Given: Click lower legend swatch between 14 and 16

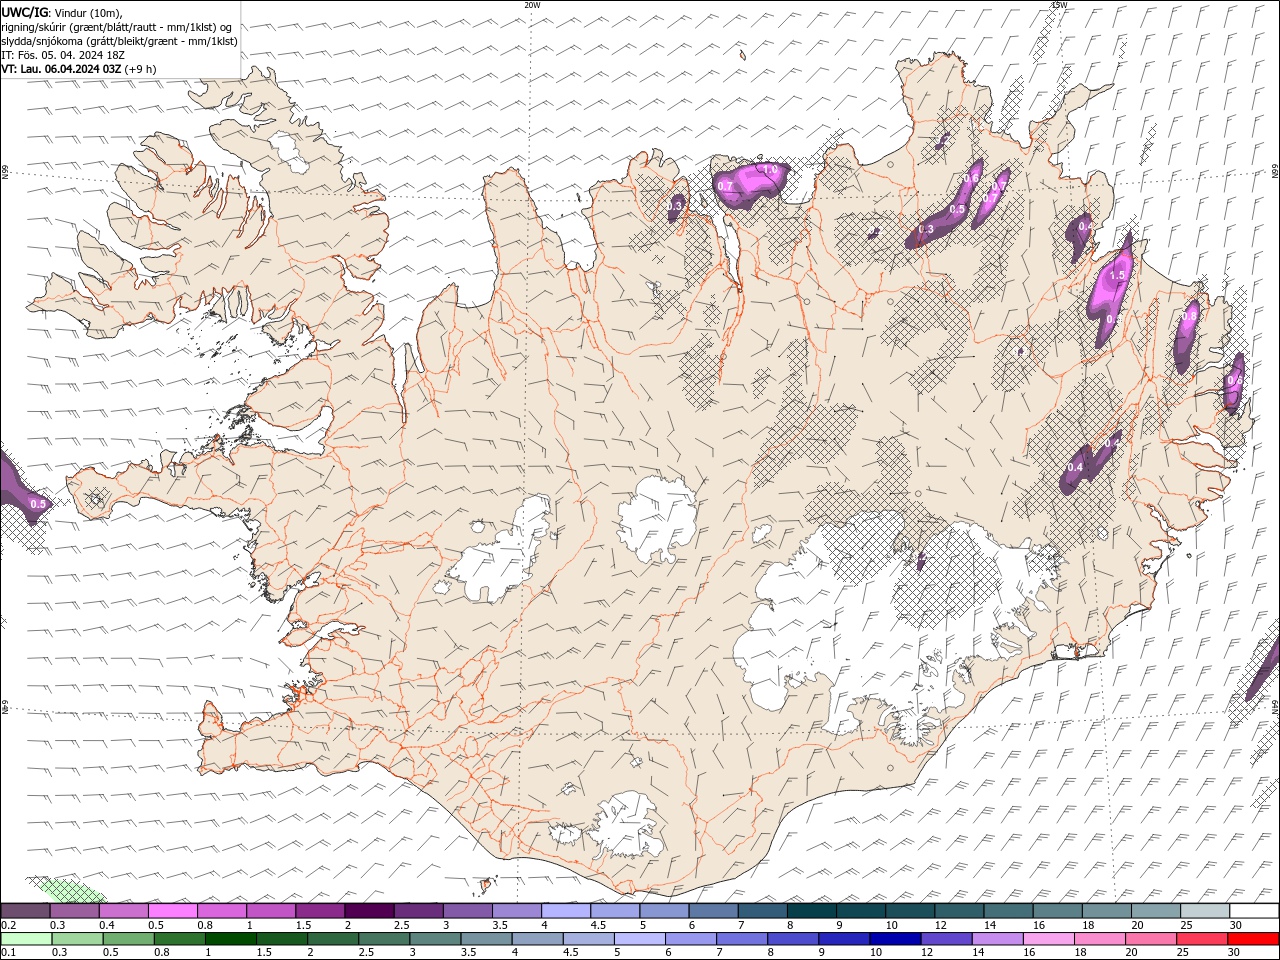Looking at the screenshot, I should 998,938.
